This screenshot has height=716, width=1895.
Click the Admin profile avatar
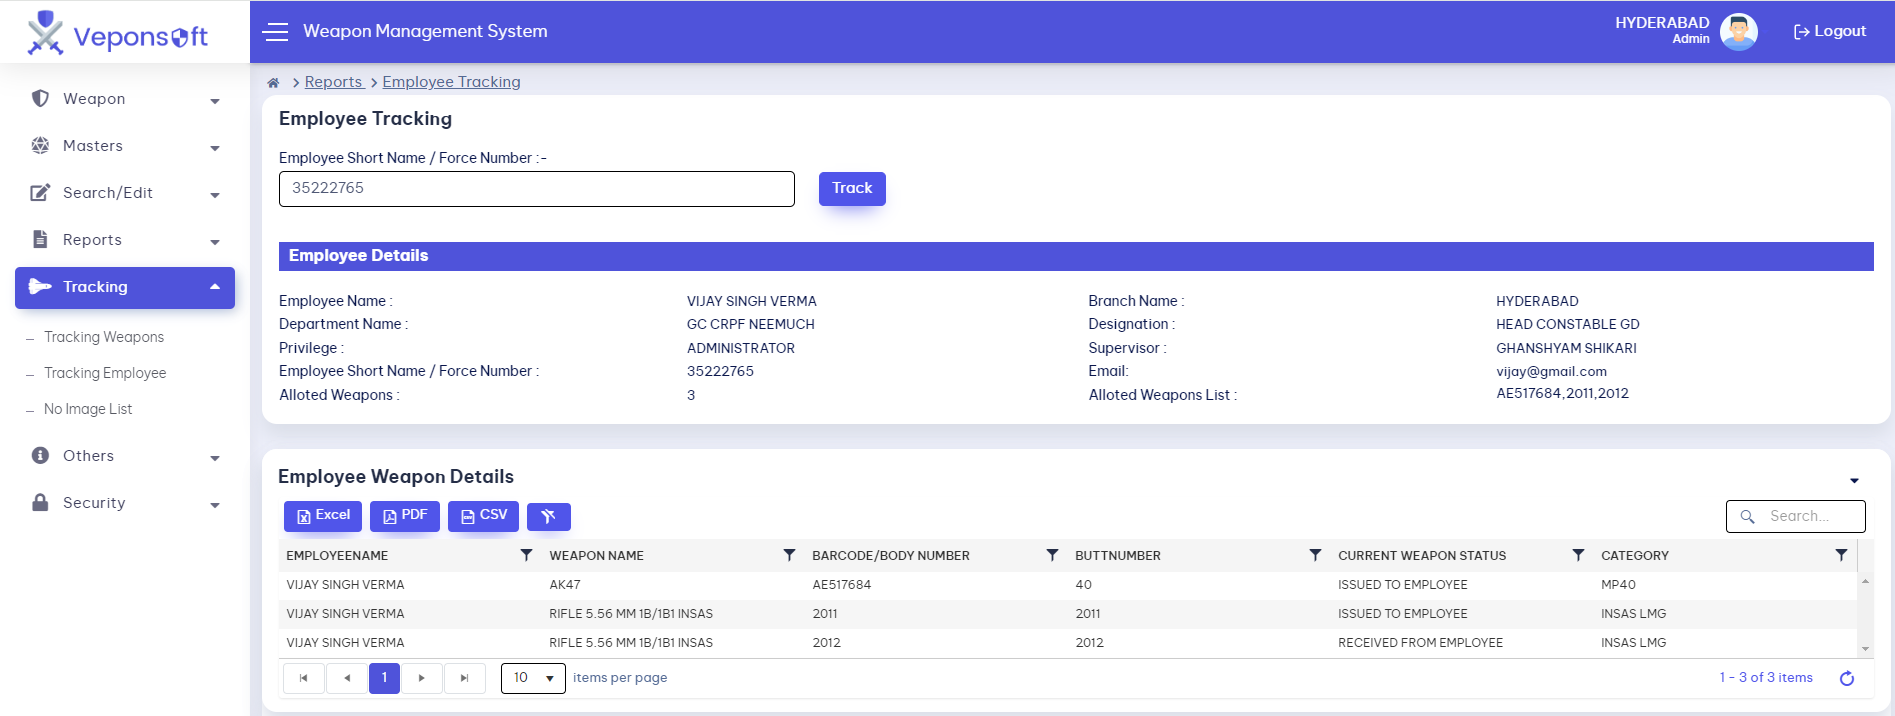[1739, 32]
